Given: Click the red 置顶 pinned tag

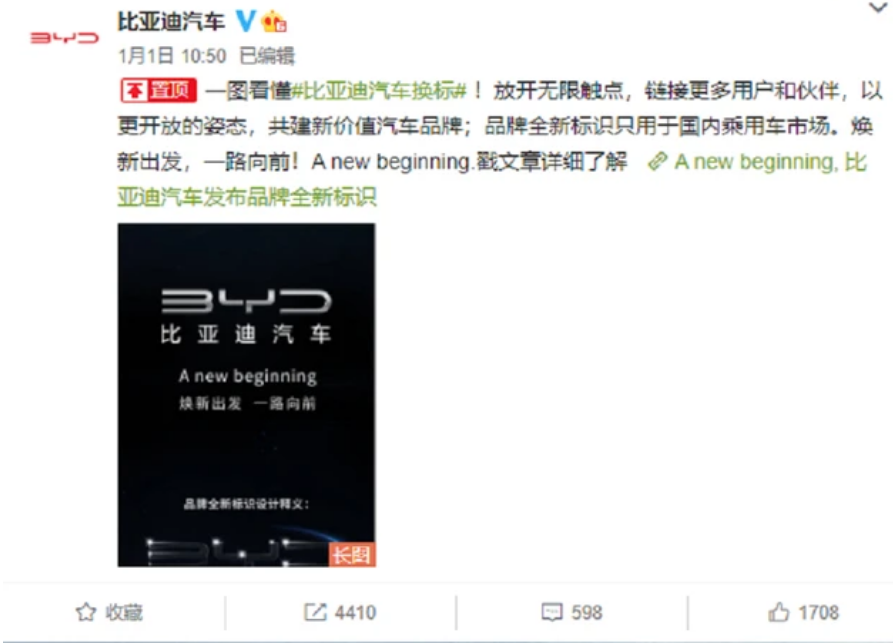Looking at the screenshot, I should point(158,91).
